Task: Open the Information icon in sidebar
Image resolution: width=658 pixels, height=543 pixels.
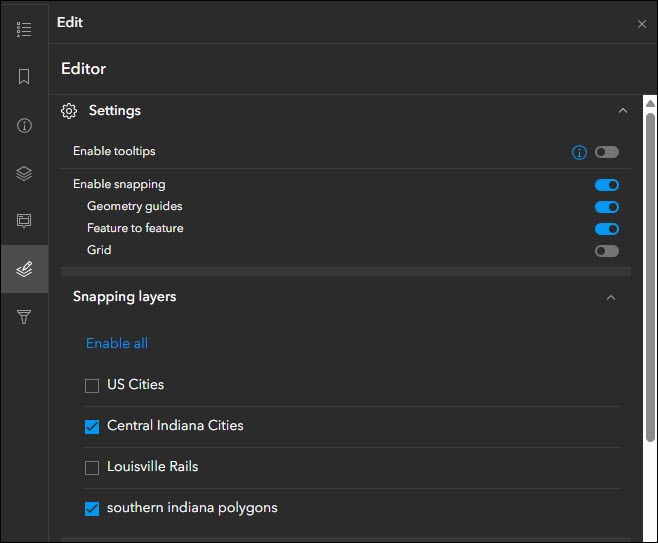Action: (24, 125)
